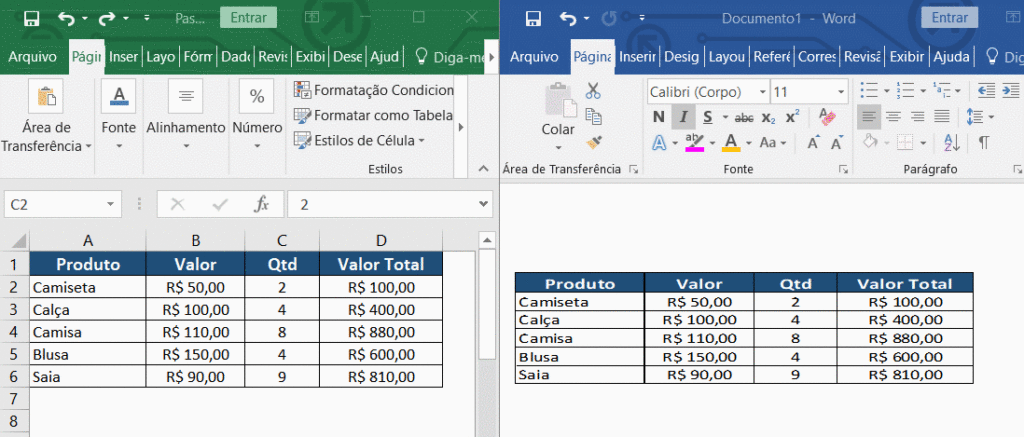Open the Arquivo tab in Excel
Image resolution: width=1024 pixels, height=437 pixels.
[x=33, y=57]
